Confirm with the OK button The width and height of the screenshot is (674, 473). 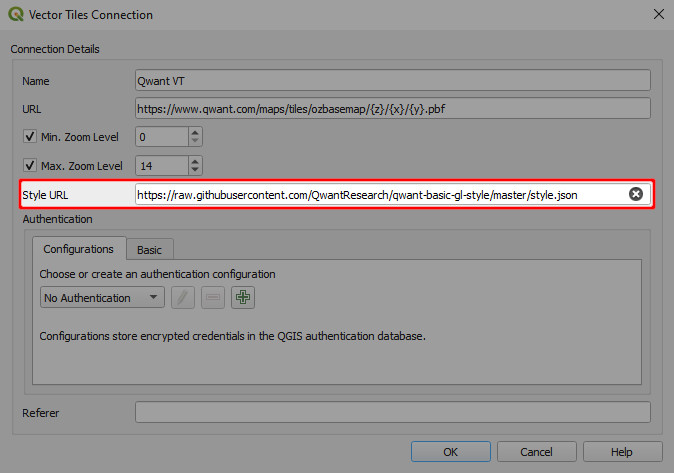click(450, 452)
